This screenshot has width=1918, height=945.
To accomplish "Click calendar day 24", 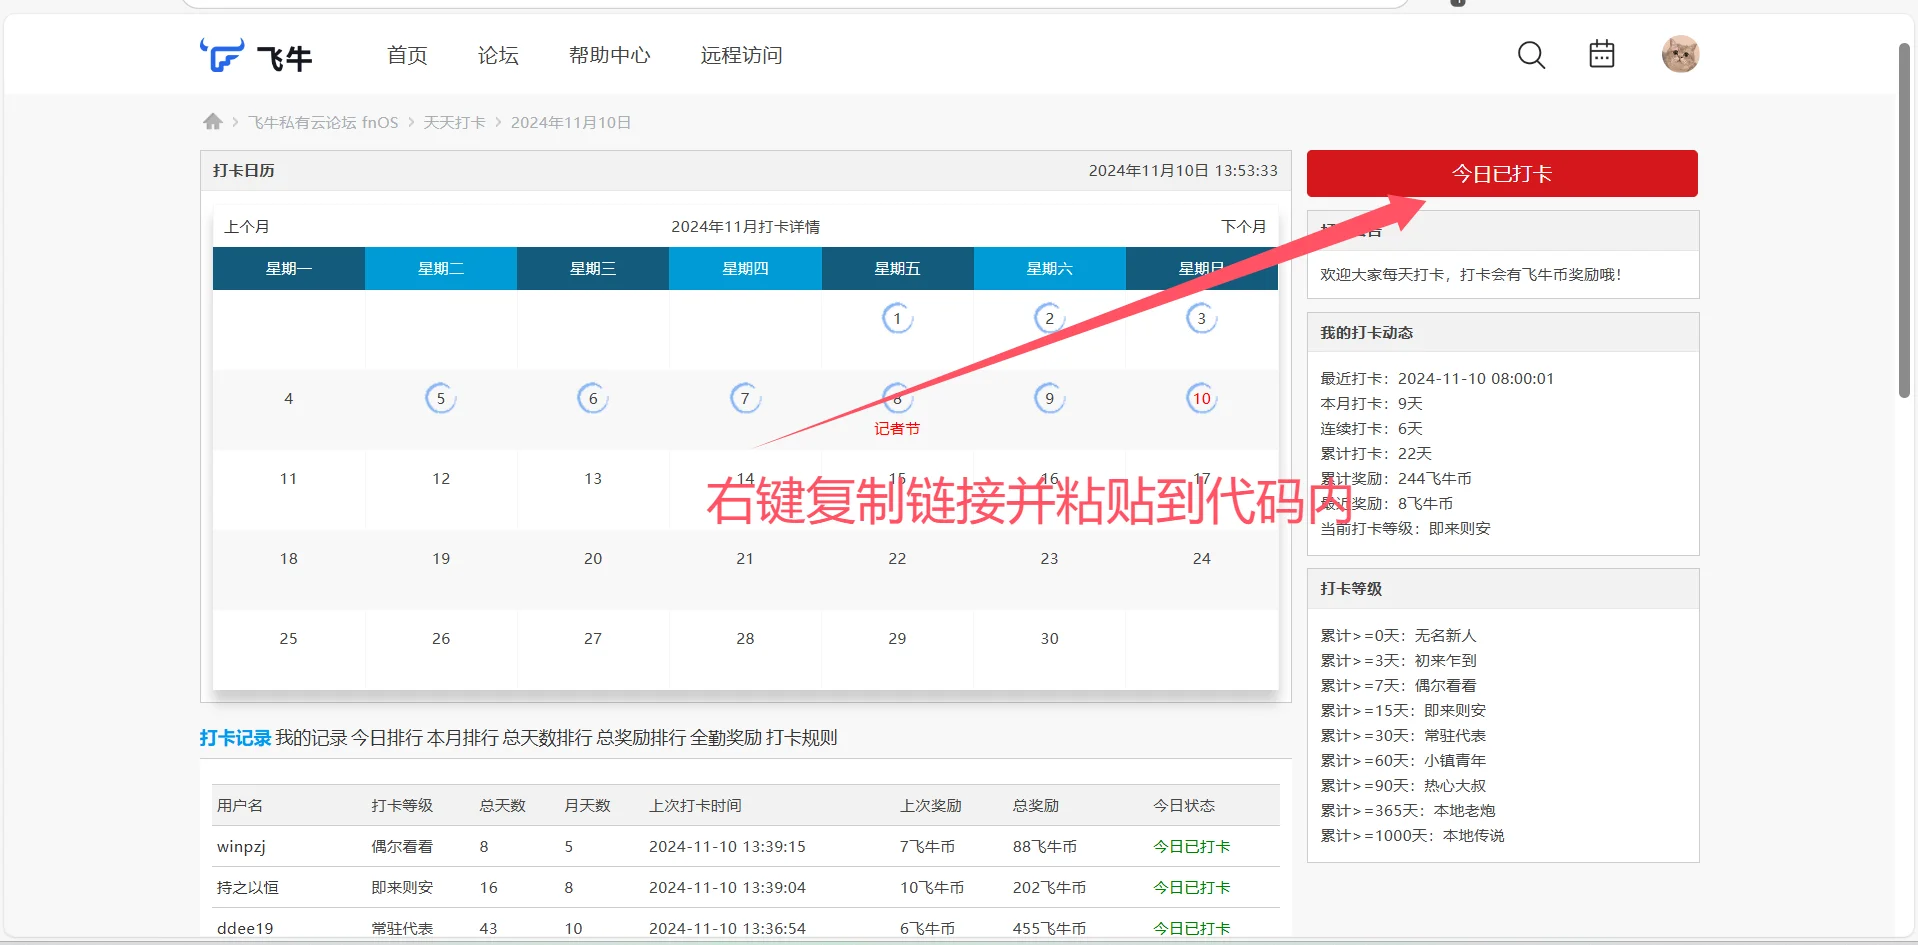I will click(x=1202, y=559).
